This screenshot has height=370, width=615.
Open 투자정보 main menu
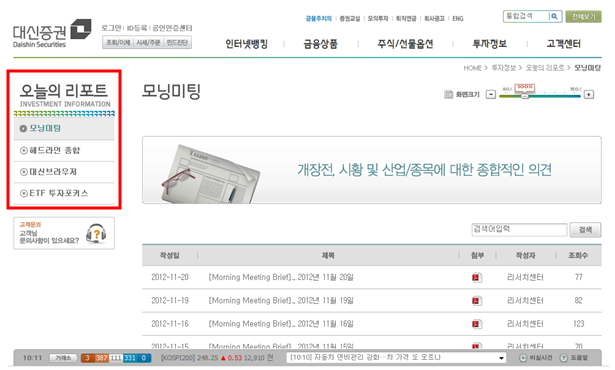489,44
